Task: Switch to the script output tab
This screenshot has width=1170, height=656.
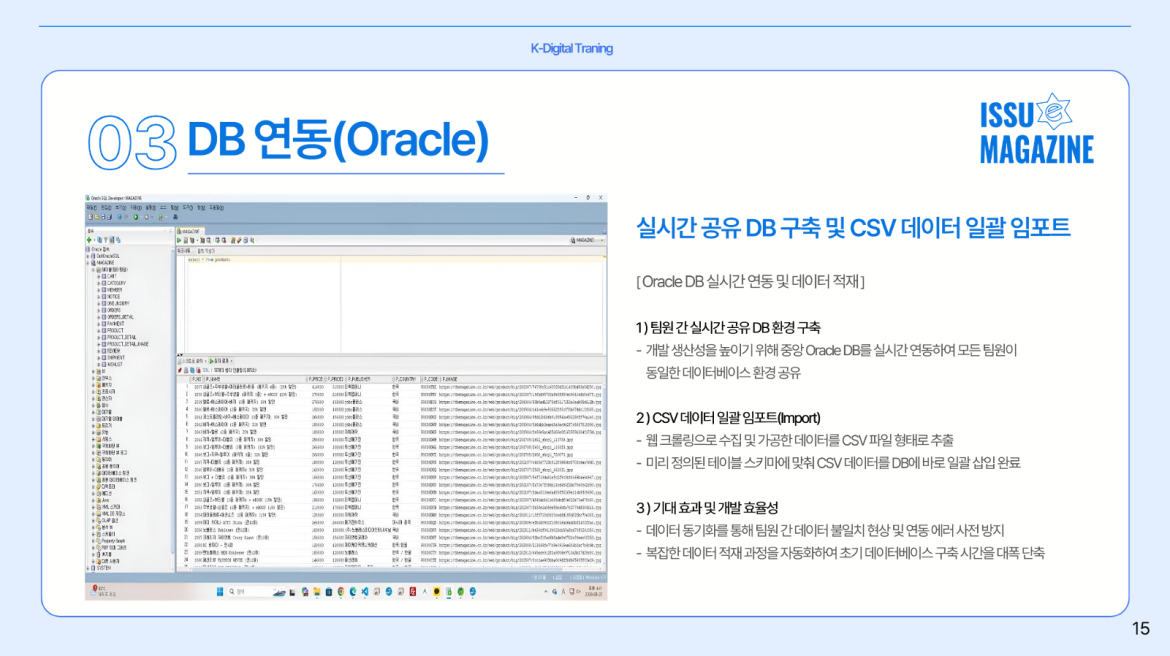Action: 191,361
